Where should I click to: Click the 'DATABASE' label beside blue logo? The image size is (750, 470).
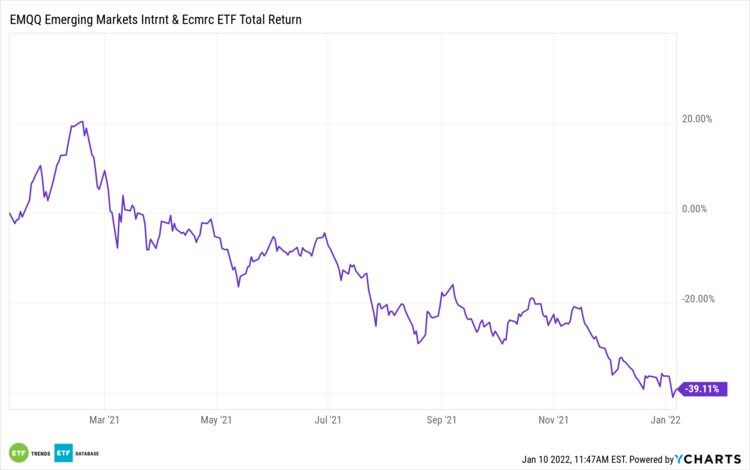pyautogui.click(x=88, y=452)
